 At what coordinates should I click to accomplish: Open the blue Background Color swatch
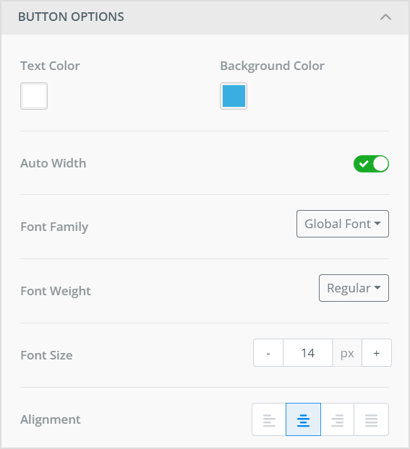[234, 96]
